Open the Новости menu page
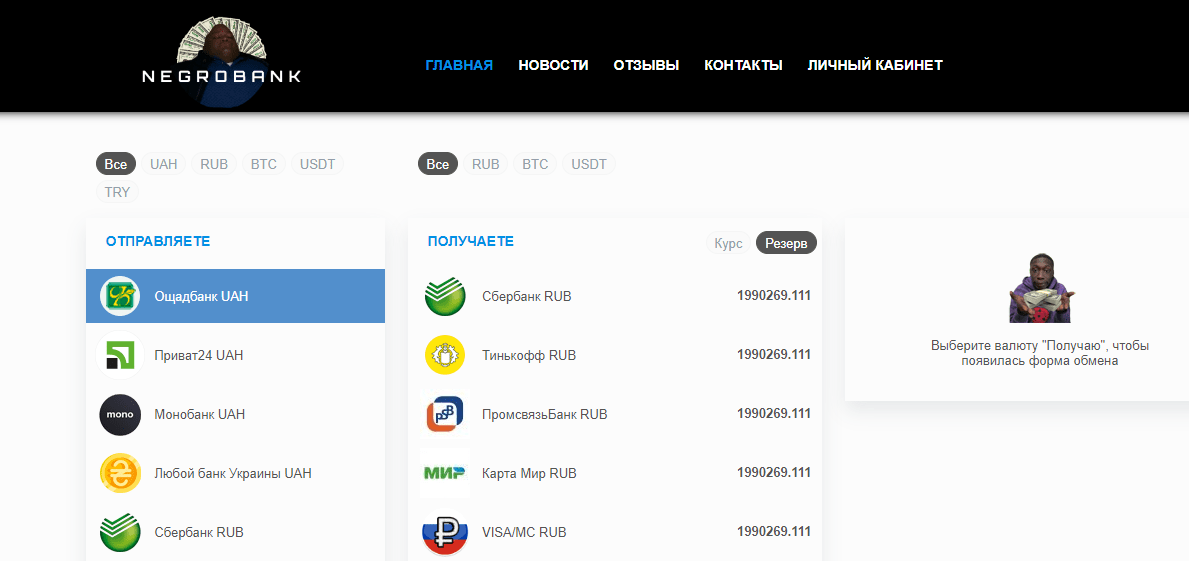 coord(553,65)
